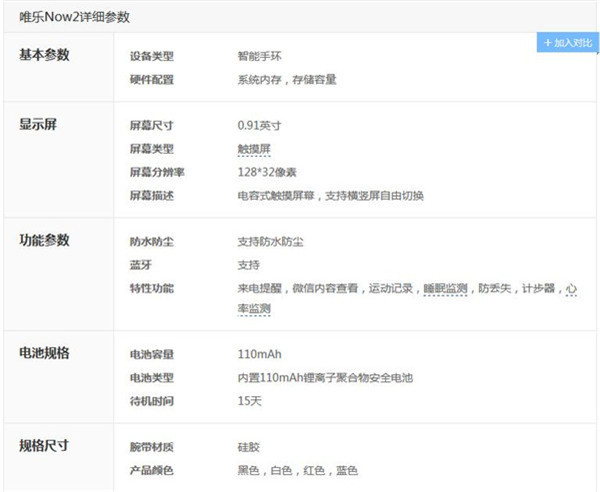Image resolution: width=600 pixels, height=492 pixels.
Task: Click the 电池规格 section heading
Action: pyautogui.click(x=44, y=353)
